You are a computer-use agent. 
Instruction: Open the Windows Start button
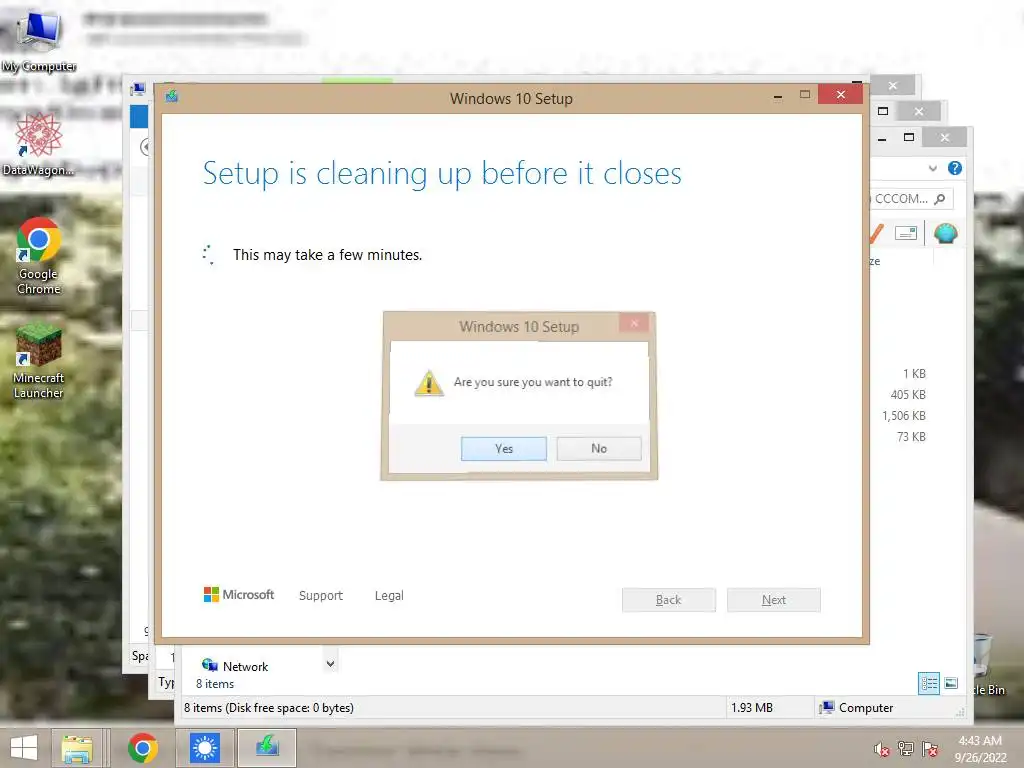pos(24,748)
